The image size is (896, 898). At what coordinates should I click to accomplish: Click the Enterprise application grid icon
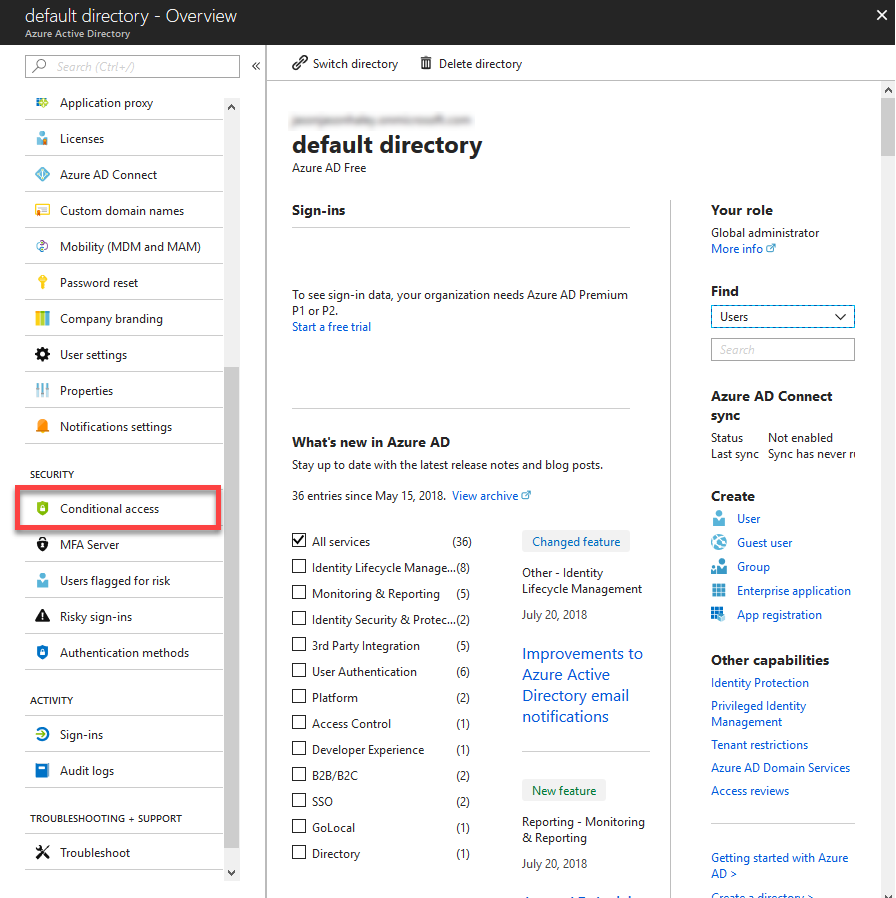pos(719,590)
